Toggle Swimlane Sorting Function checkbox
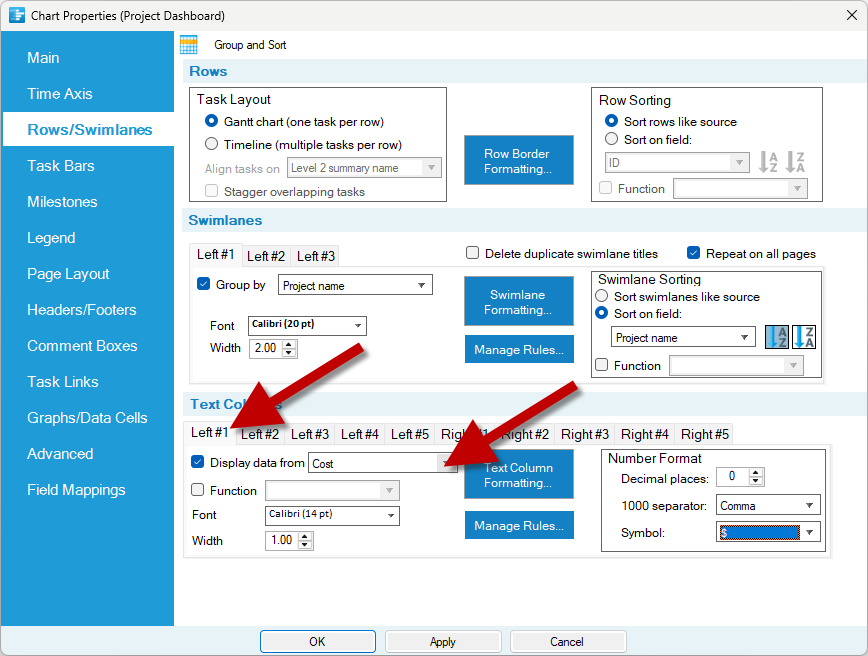Screen dimensions: 868x656 point(601,365)
